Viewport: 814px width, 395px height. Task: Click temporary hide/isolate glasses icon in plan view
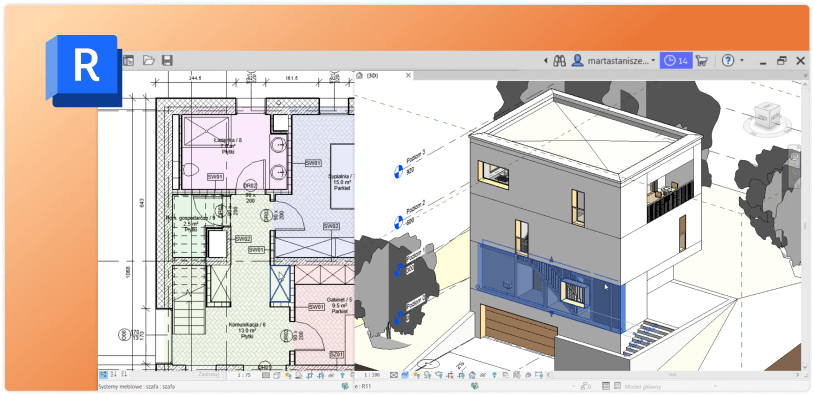click(x=331, y=375)
